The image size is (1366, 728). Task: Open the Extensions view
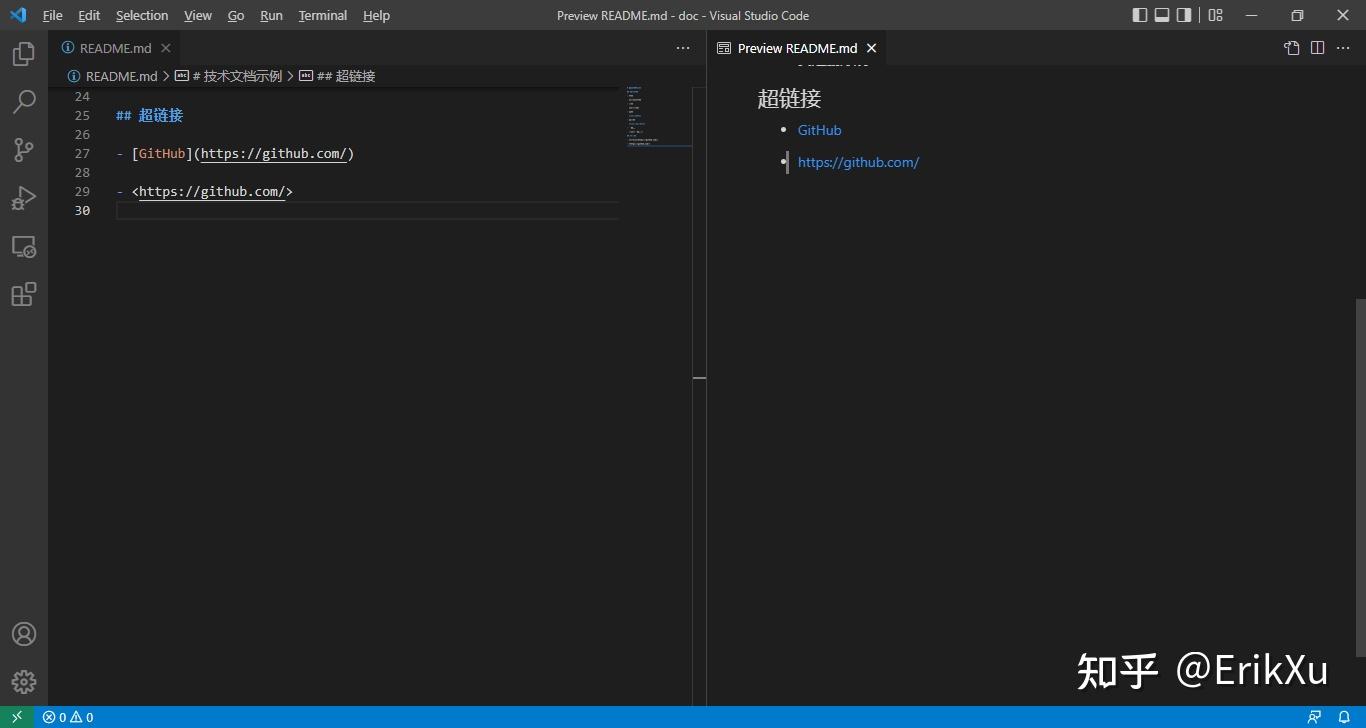coord(24,294)
